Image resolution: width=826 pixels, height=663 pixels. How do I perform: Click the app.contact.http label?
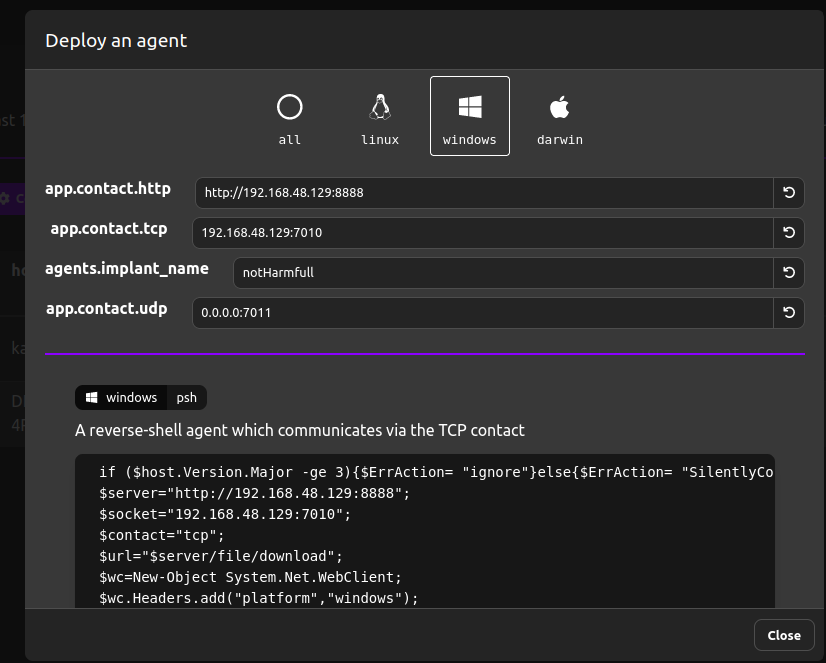pos(108,189)
